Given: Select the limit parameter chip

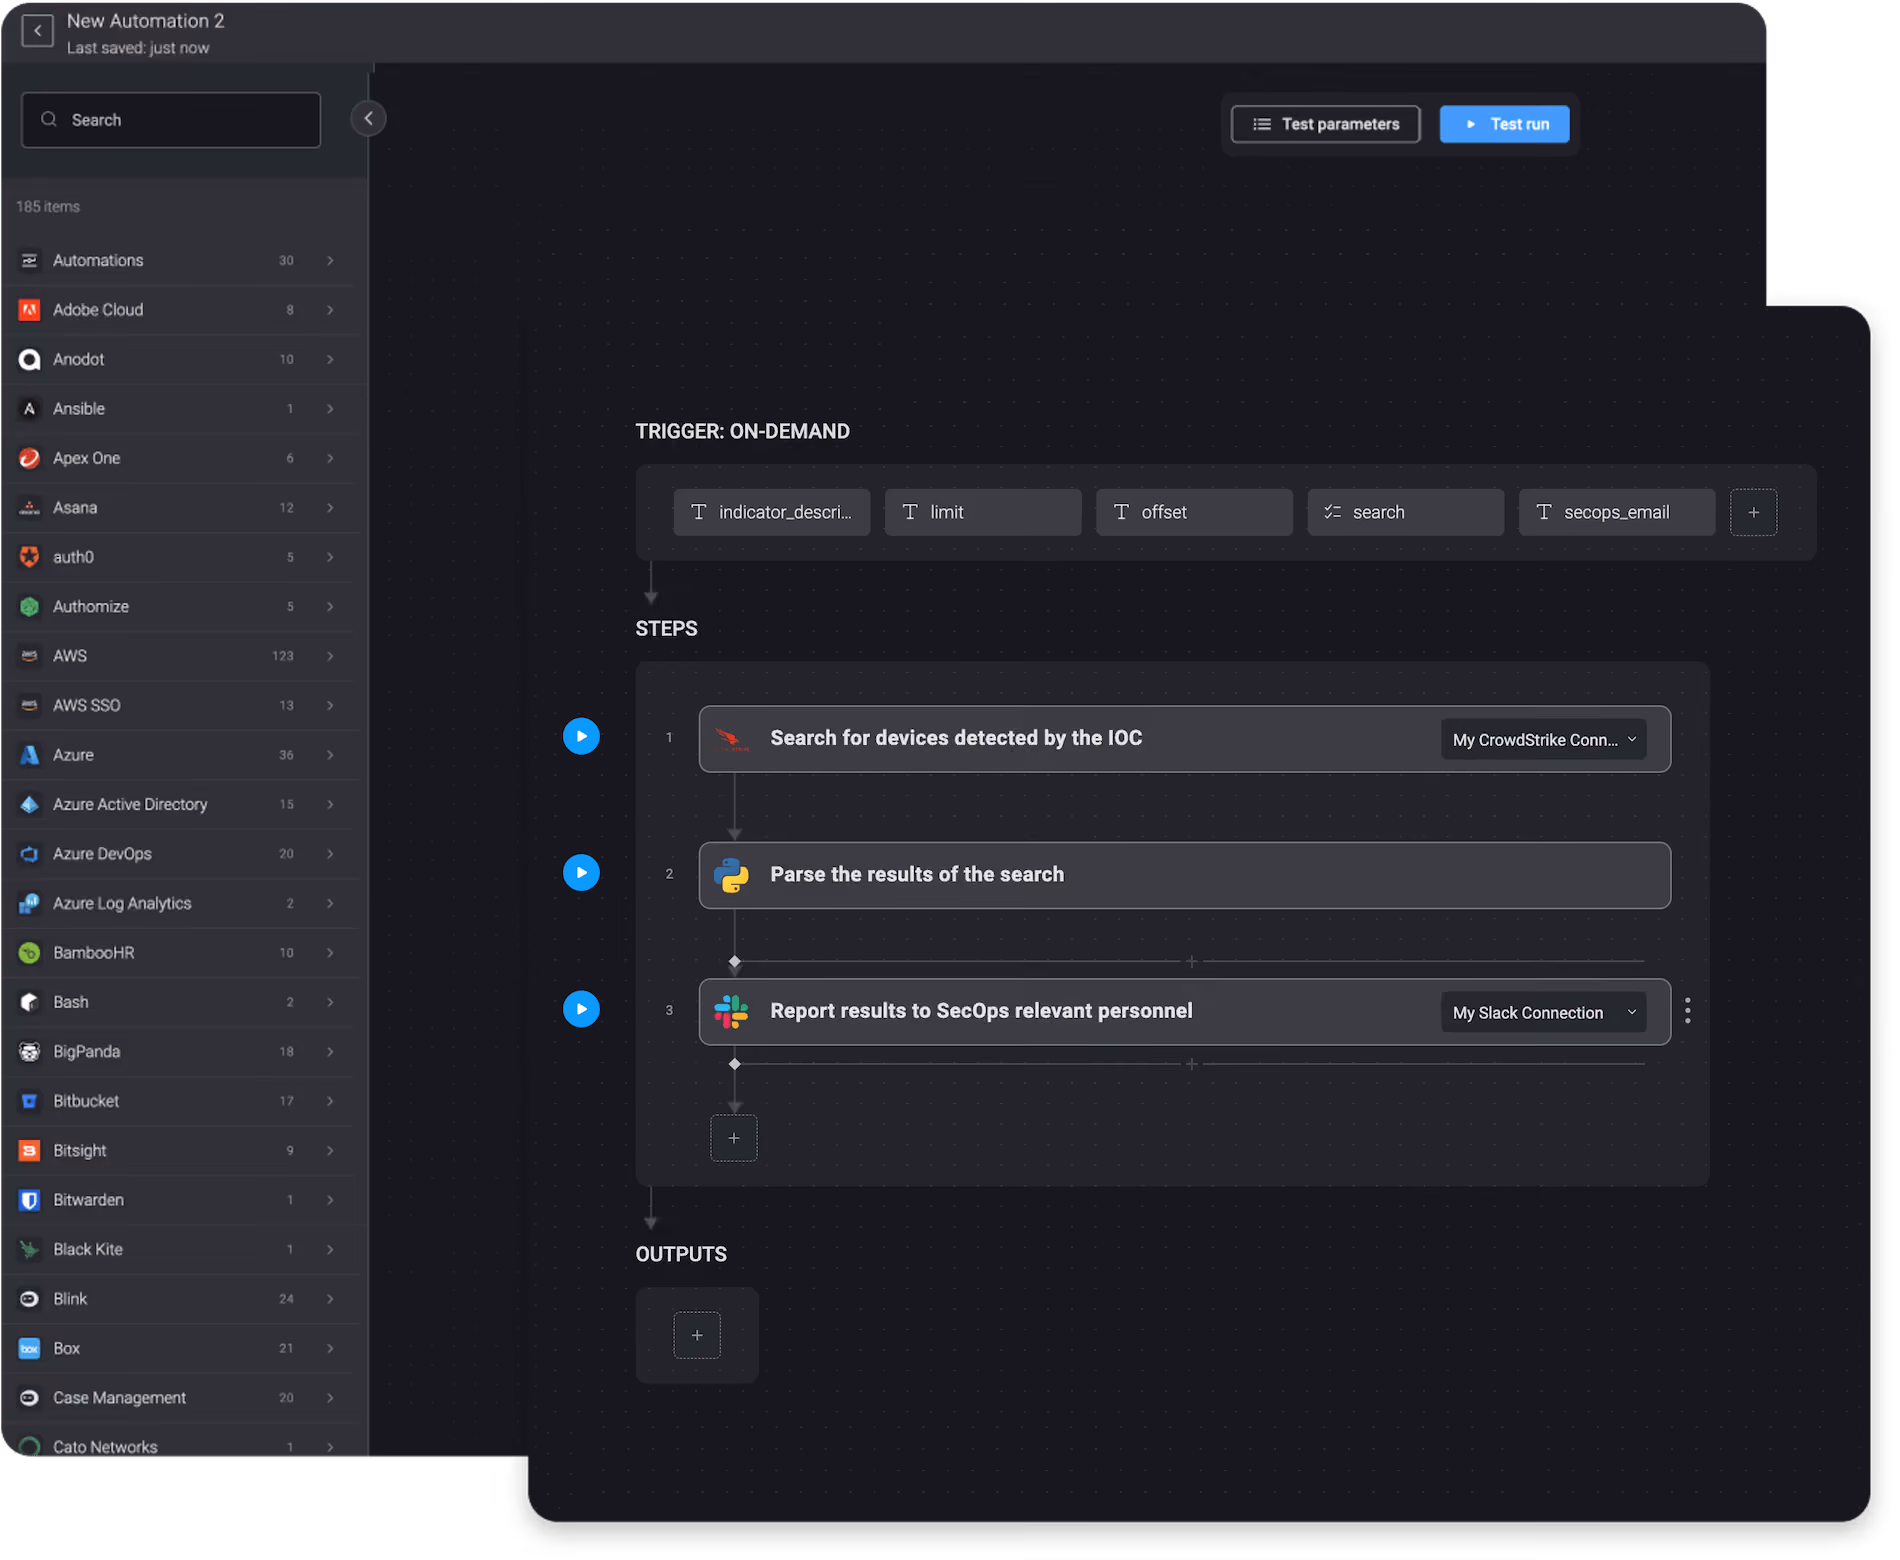Looking at the screenshot, I should (983, 512).
